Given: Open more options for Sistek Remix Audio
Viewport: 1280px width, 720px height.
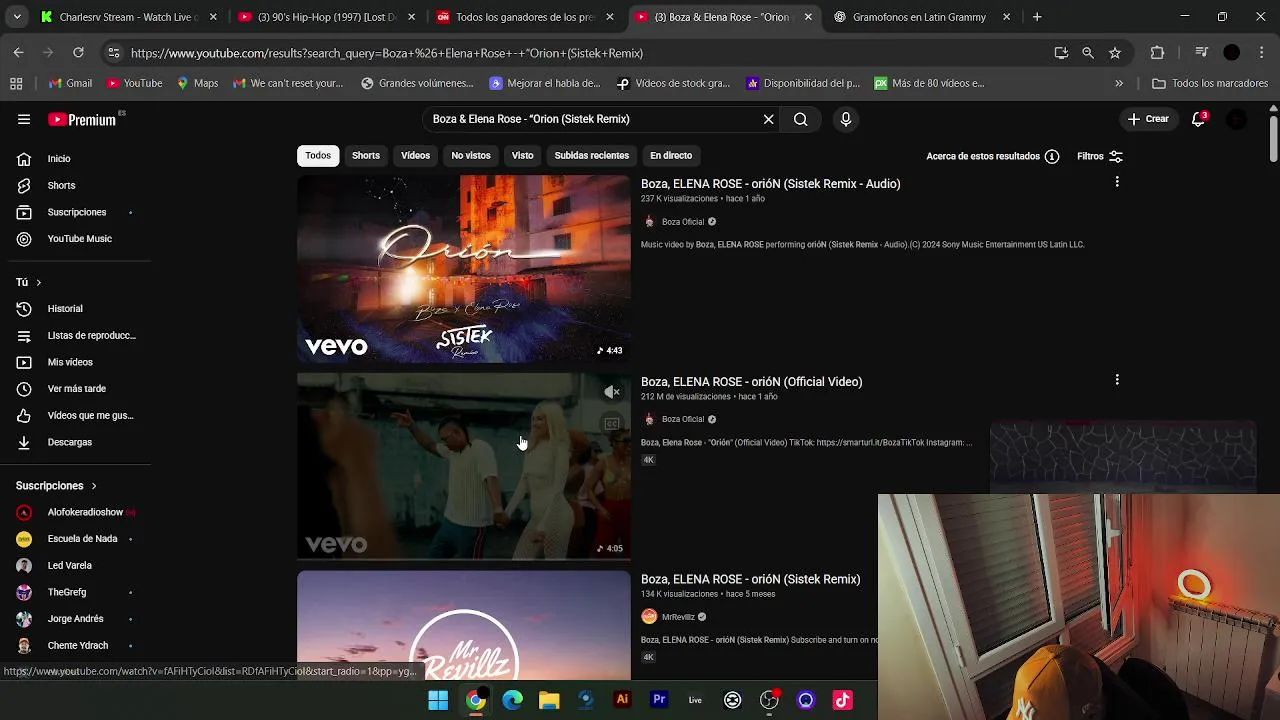Looking at the screenshot, I should click(x=1117, y=182).
